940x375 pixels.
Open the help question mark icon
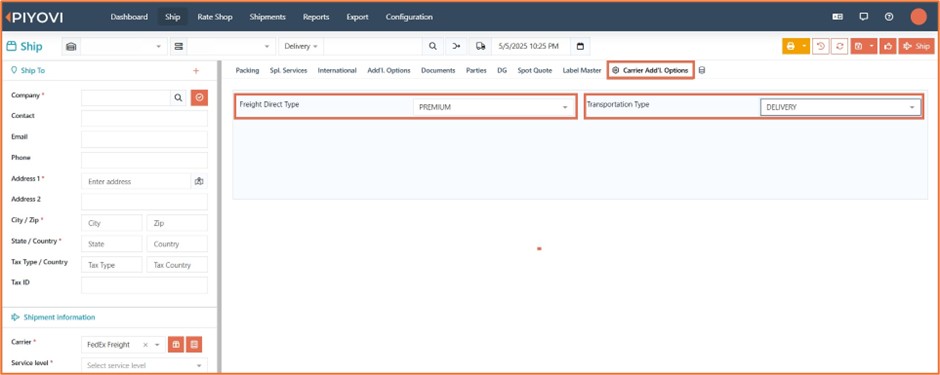point(889,17)
